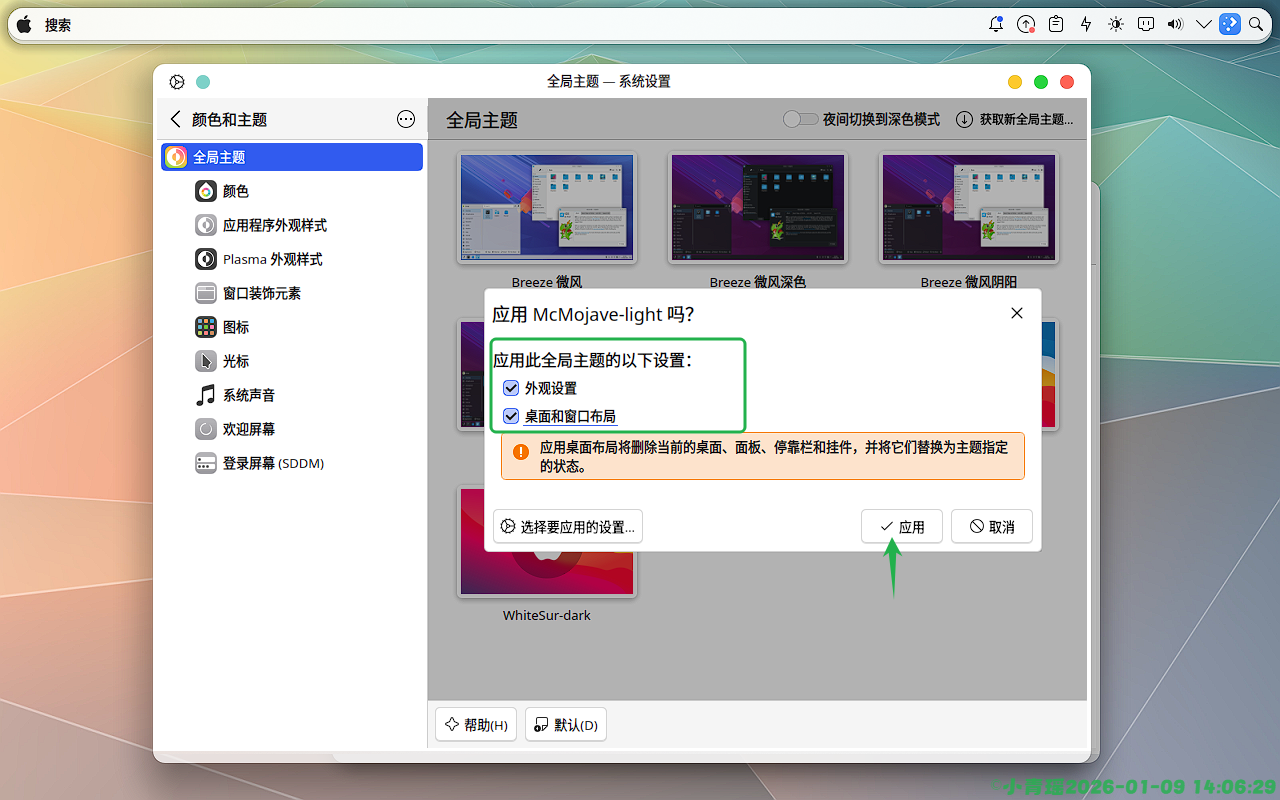Select 图标 in the sidebar
The width and height of the screenshot is (1280, 800).
tap(236, 327)
